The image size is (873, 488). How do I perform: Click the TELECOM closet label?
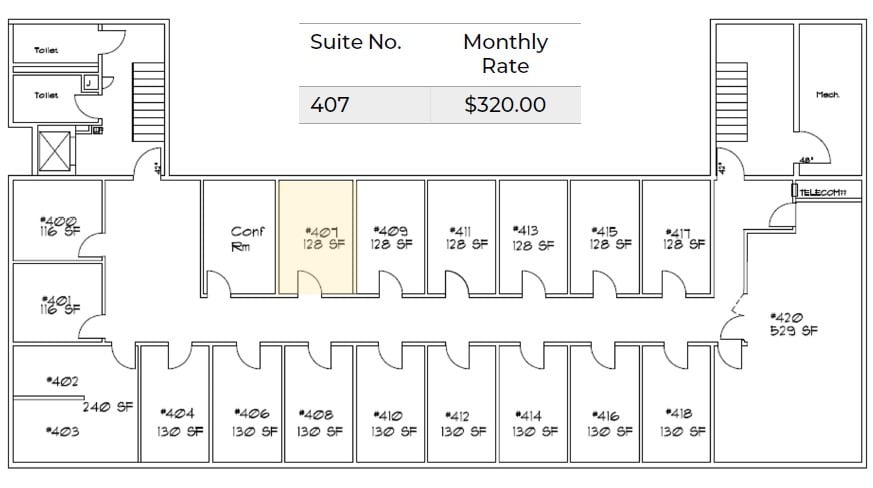[823, 192]
